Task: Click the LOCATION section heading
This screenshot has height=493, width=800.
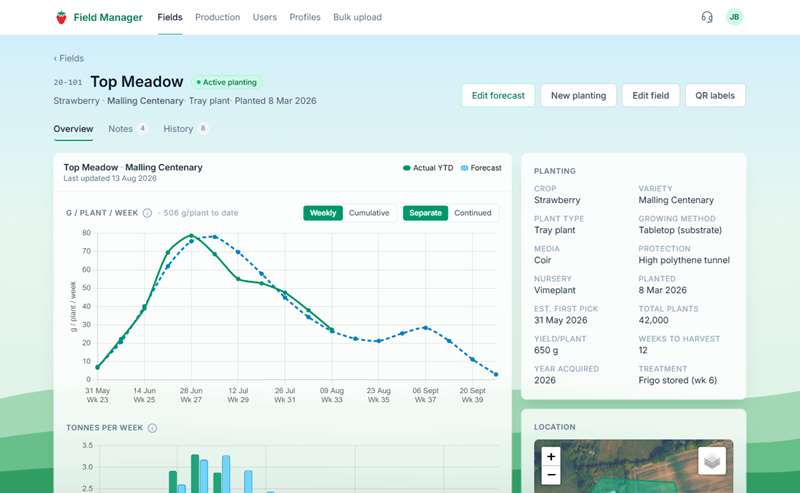Action: click(555, 427)
